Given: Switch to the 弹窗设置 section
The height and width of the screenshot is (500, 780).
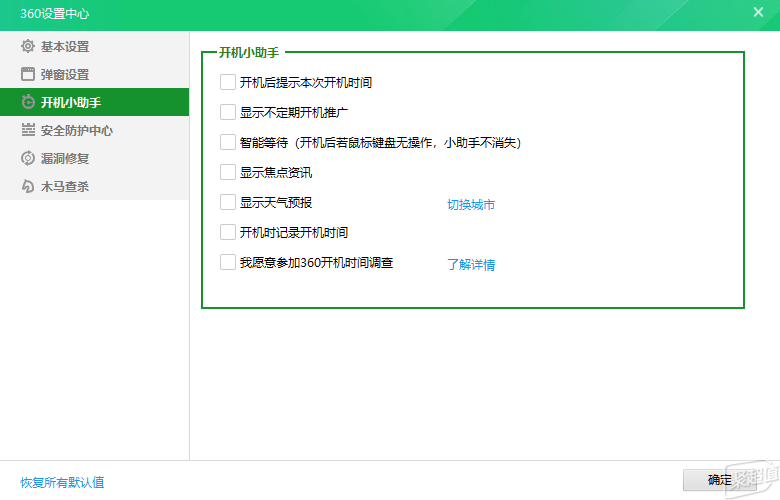Looking at the screenshot, I should 95,74.
